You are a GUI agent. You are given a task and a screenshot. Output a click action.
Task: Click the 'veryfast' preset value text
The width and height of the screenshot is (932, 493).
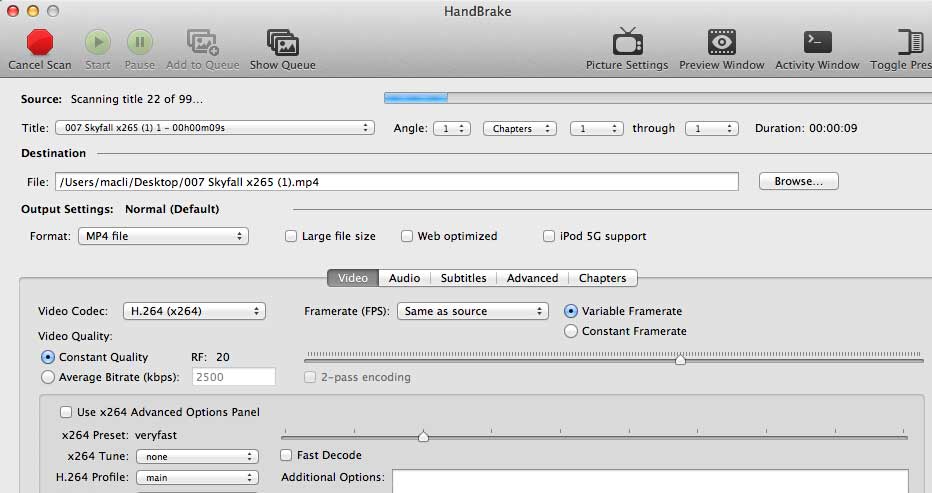click(156, 435)
